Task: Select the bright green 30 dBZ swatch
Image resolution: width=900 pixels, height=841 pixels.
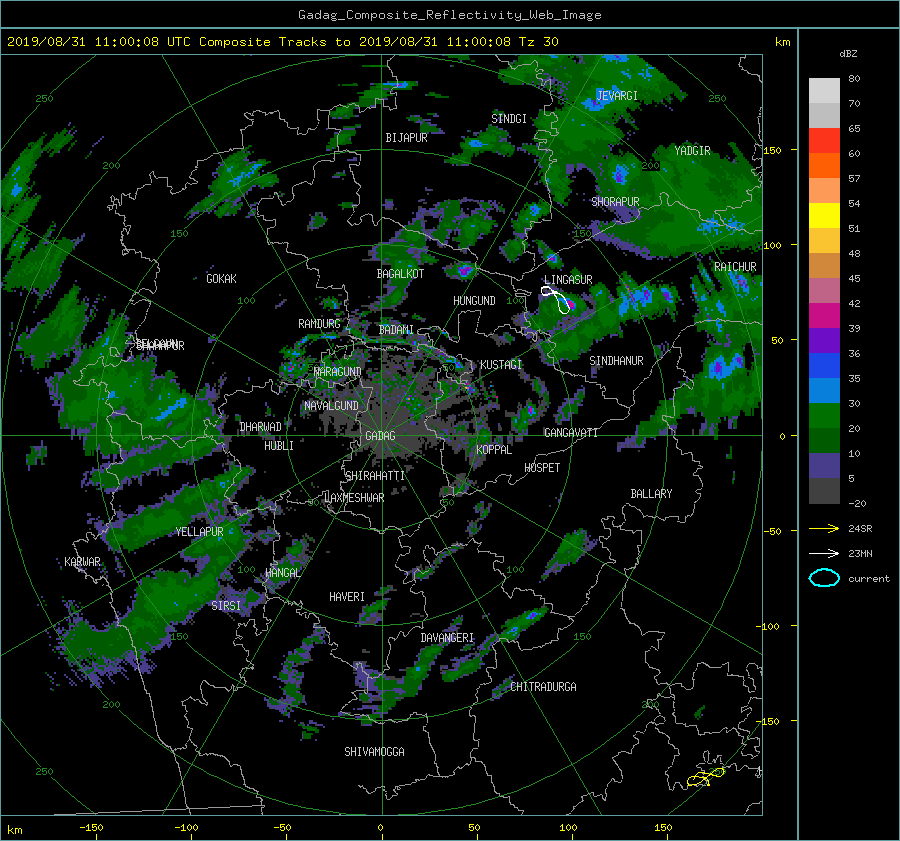Action: pos(824,416)
